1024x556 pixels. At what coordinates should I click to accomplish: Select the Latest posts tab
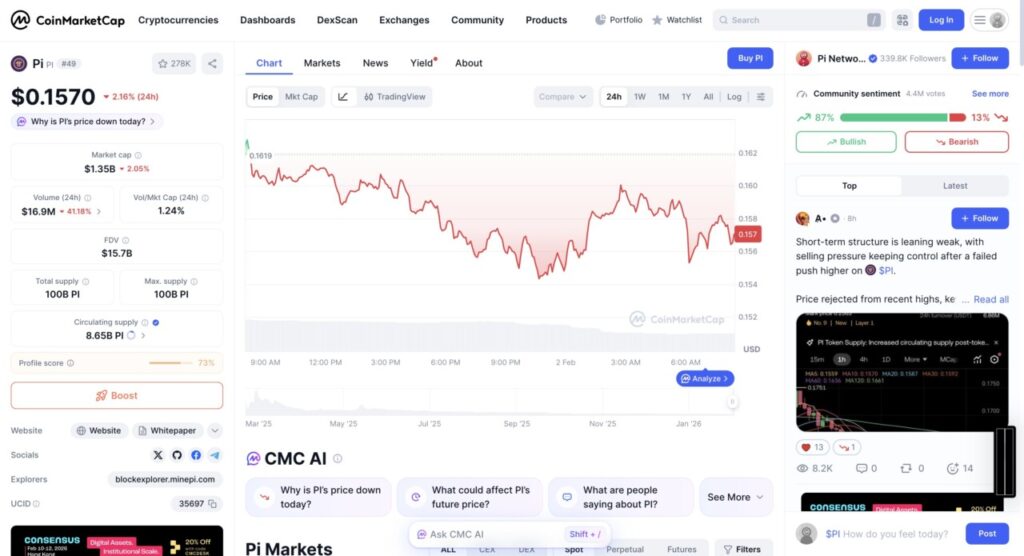pos(955,186)
